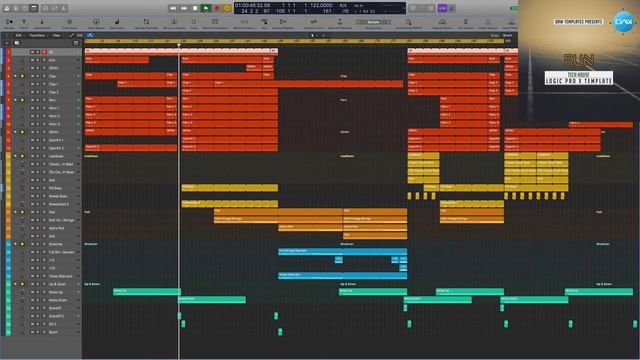Collapse the Perc track stack triangle
The width and height of the screenshot is (640, 360).
pos(16,100)
